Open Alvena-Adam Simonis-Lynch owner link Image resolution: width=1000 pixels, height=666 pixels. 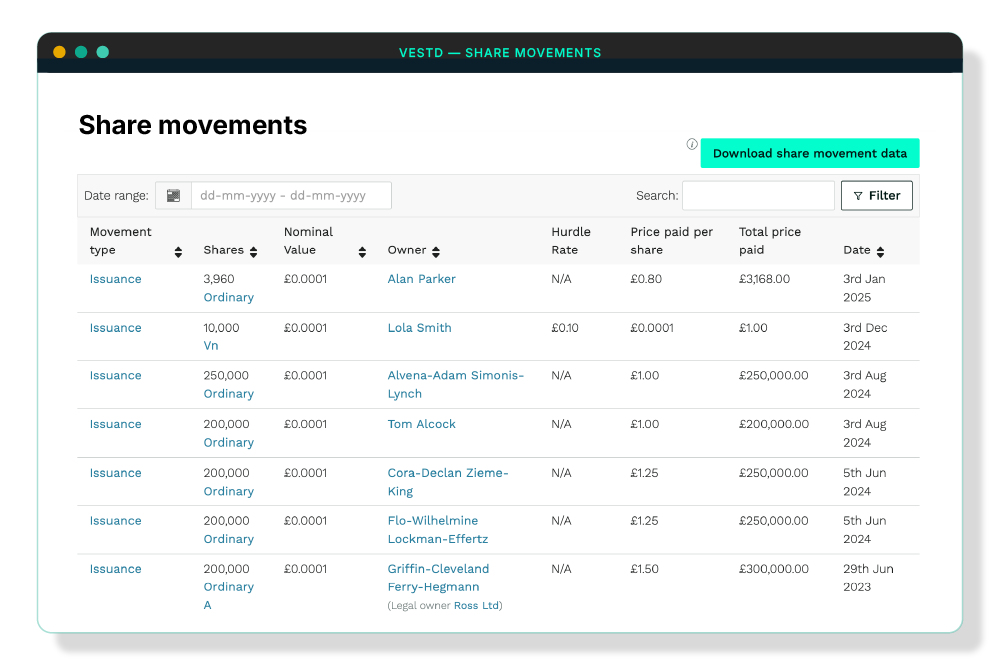pos(455,385)
